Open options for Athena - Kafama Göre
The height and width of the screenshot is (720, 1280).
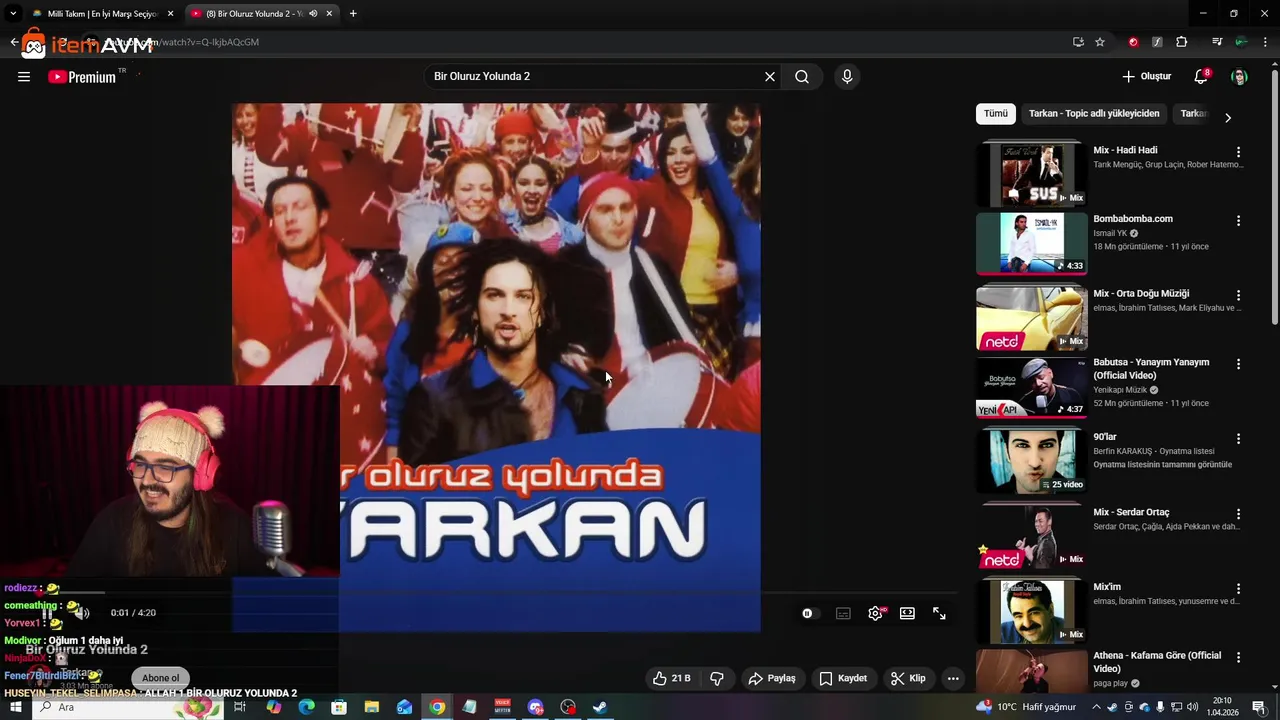1238,658
